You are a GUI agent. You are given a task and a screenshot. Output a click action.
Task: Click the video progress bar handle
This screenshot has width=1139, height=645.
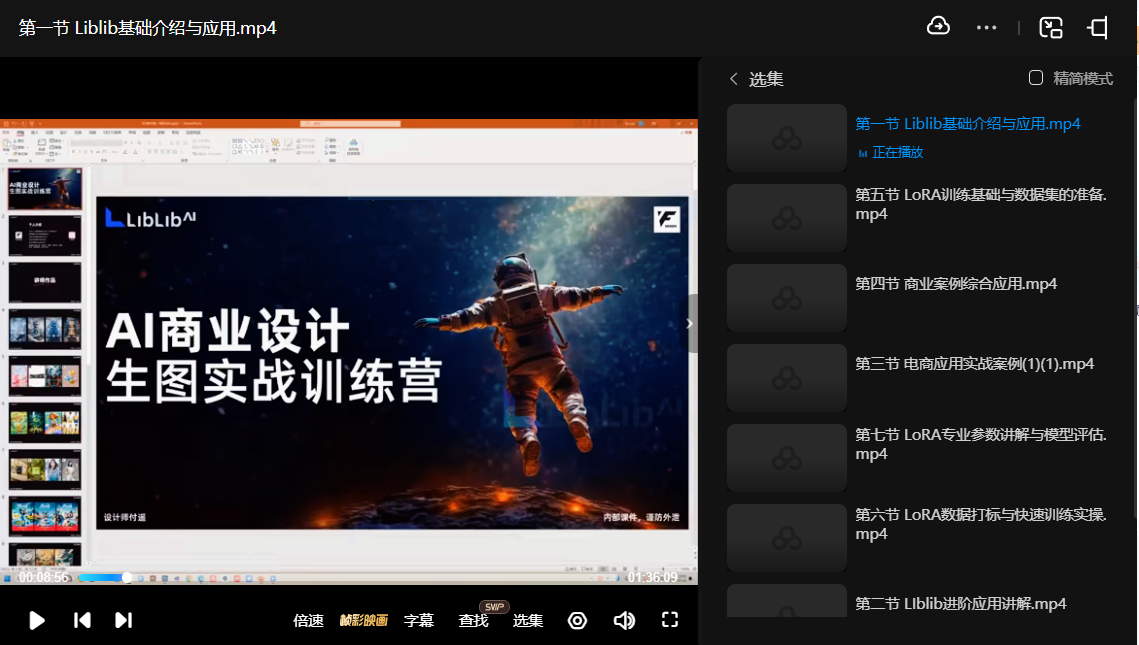(127, 577)
